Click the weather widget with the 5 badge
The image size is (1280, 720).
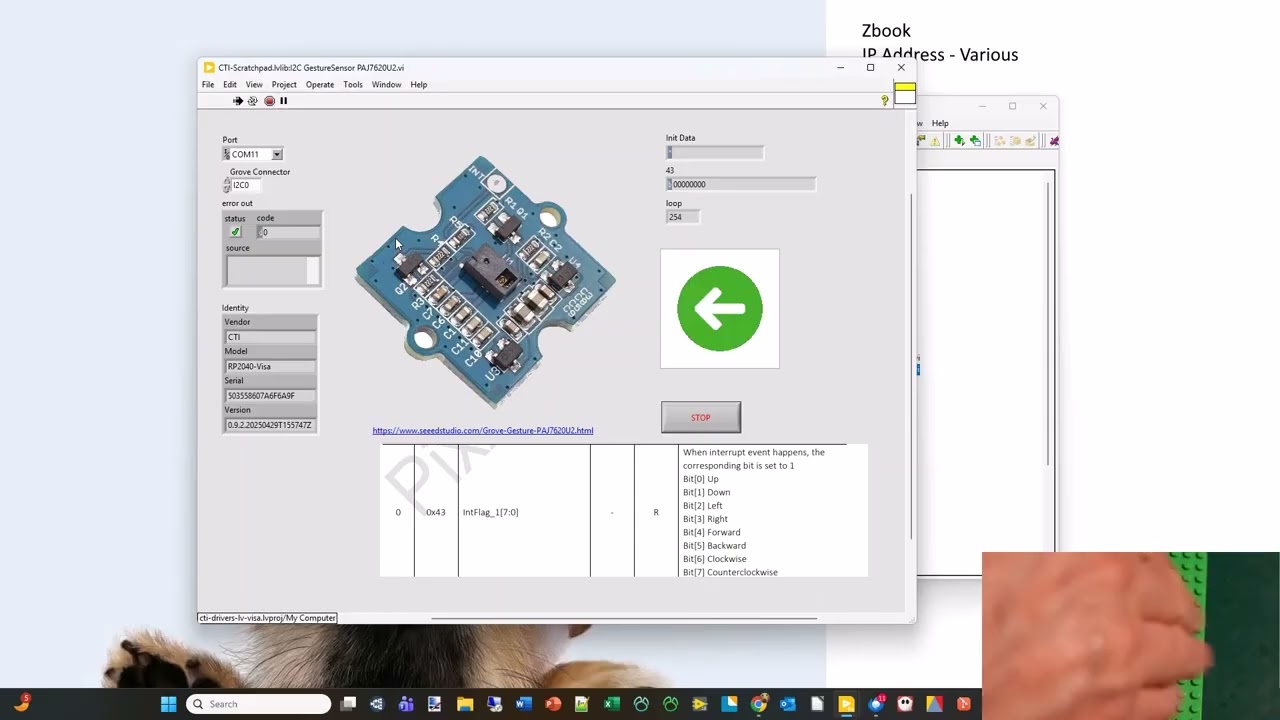(x=21, y=704)
